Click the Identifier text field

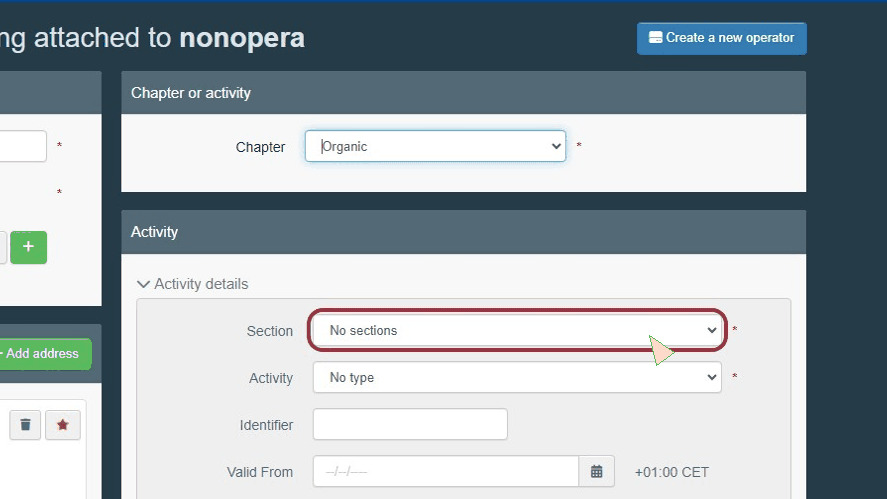[x=410, y=424]
